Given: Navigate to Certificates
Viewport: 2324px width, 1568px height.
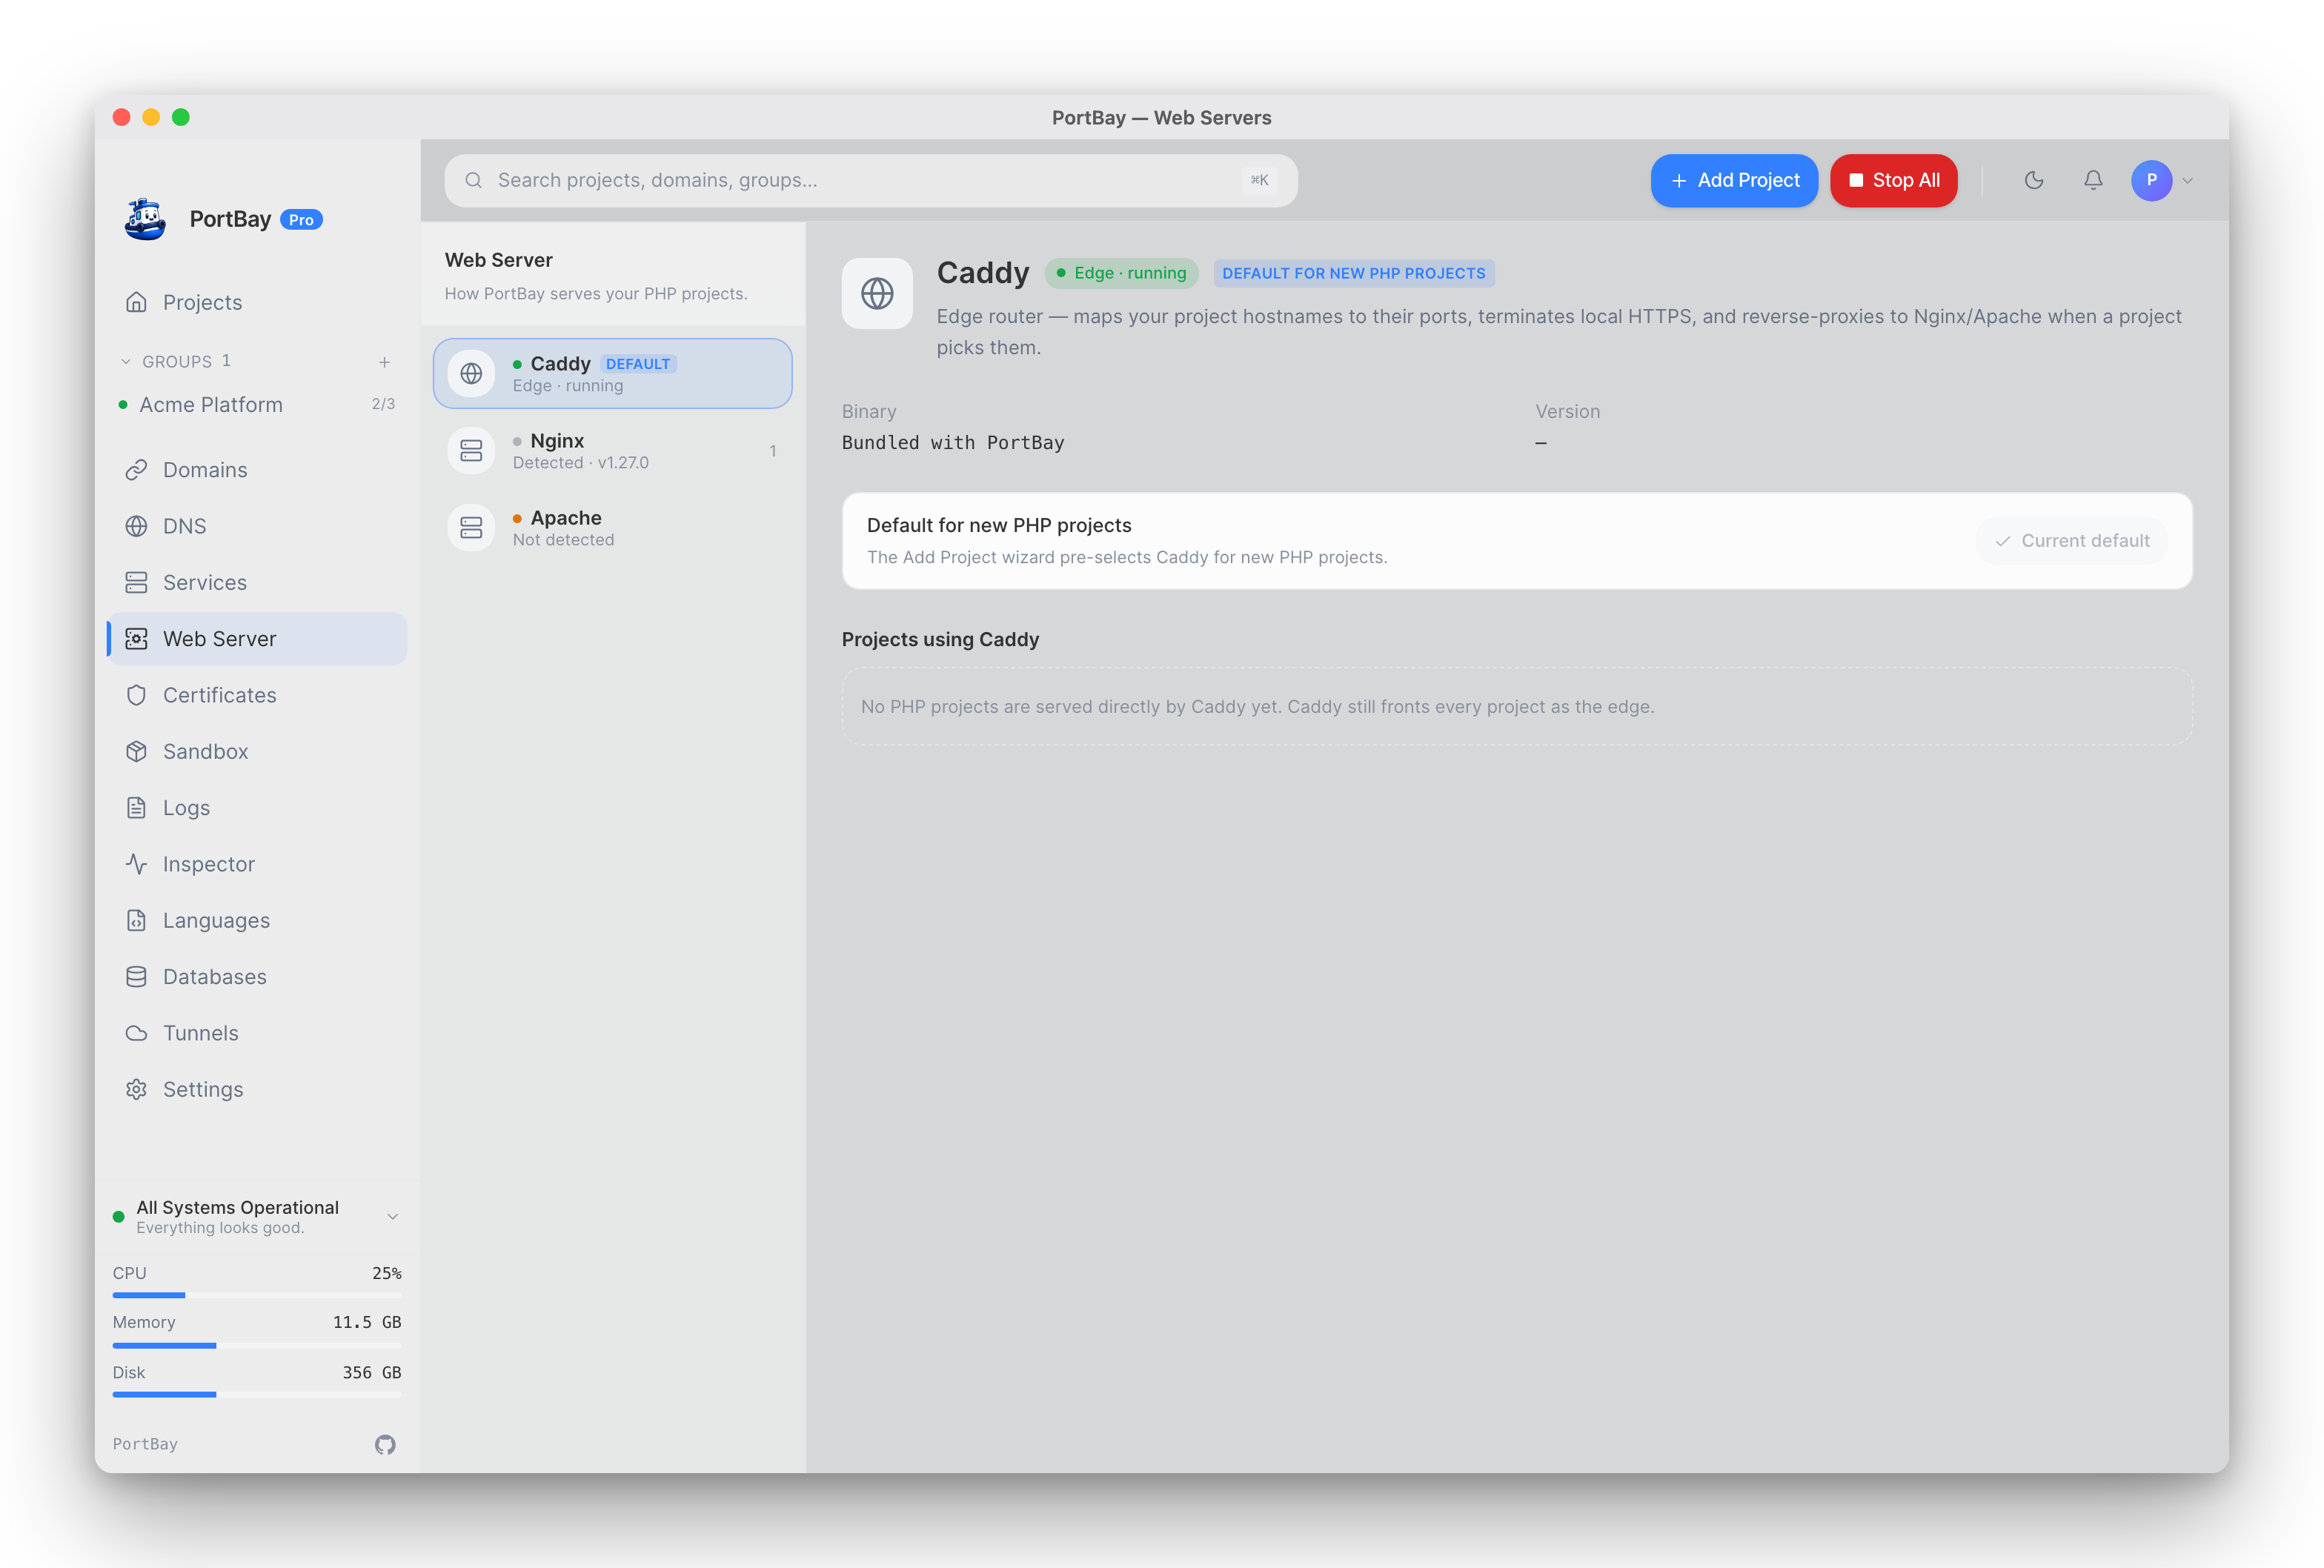Looking at the screenshot, I should [x=258, y=695].
